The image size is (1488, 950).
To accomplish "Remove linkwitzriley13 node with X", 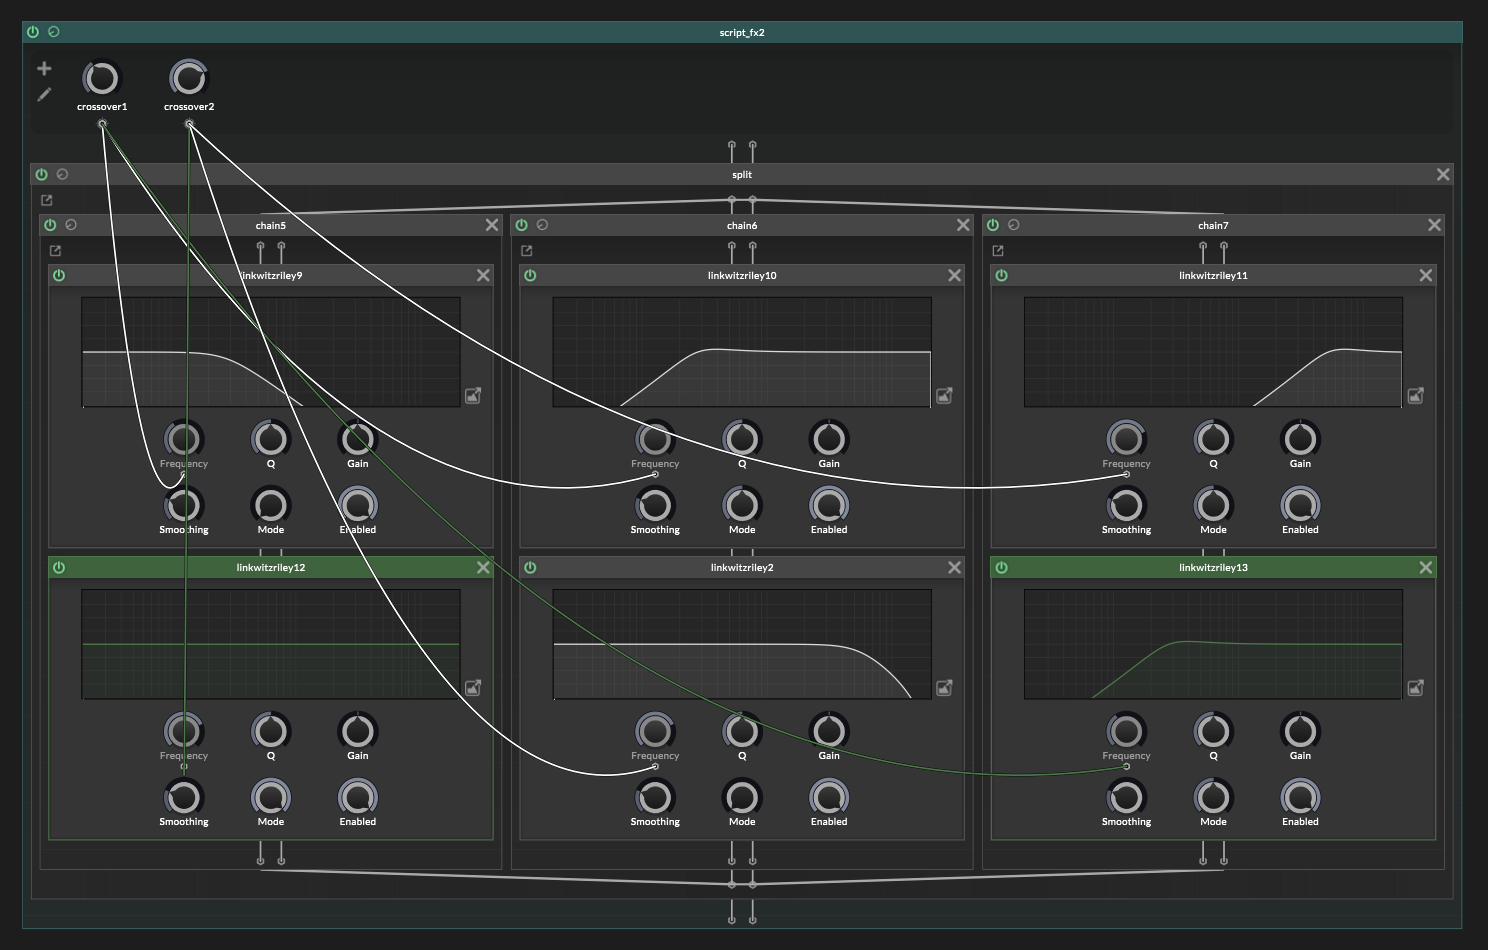I will [1426, 567].
